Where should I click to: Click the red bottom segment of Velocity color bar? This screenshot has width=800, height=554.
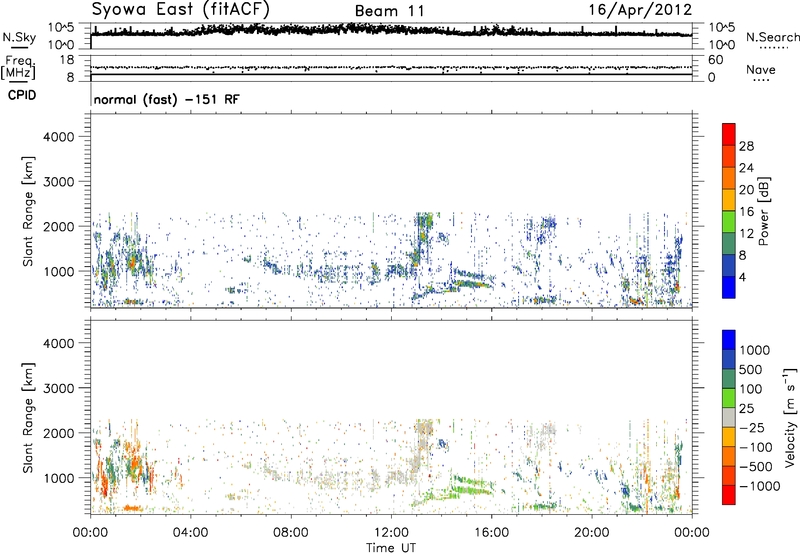pyautogui.click(x=729, y=495)
